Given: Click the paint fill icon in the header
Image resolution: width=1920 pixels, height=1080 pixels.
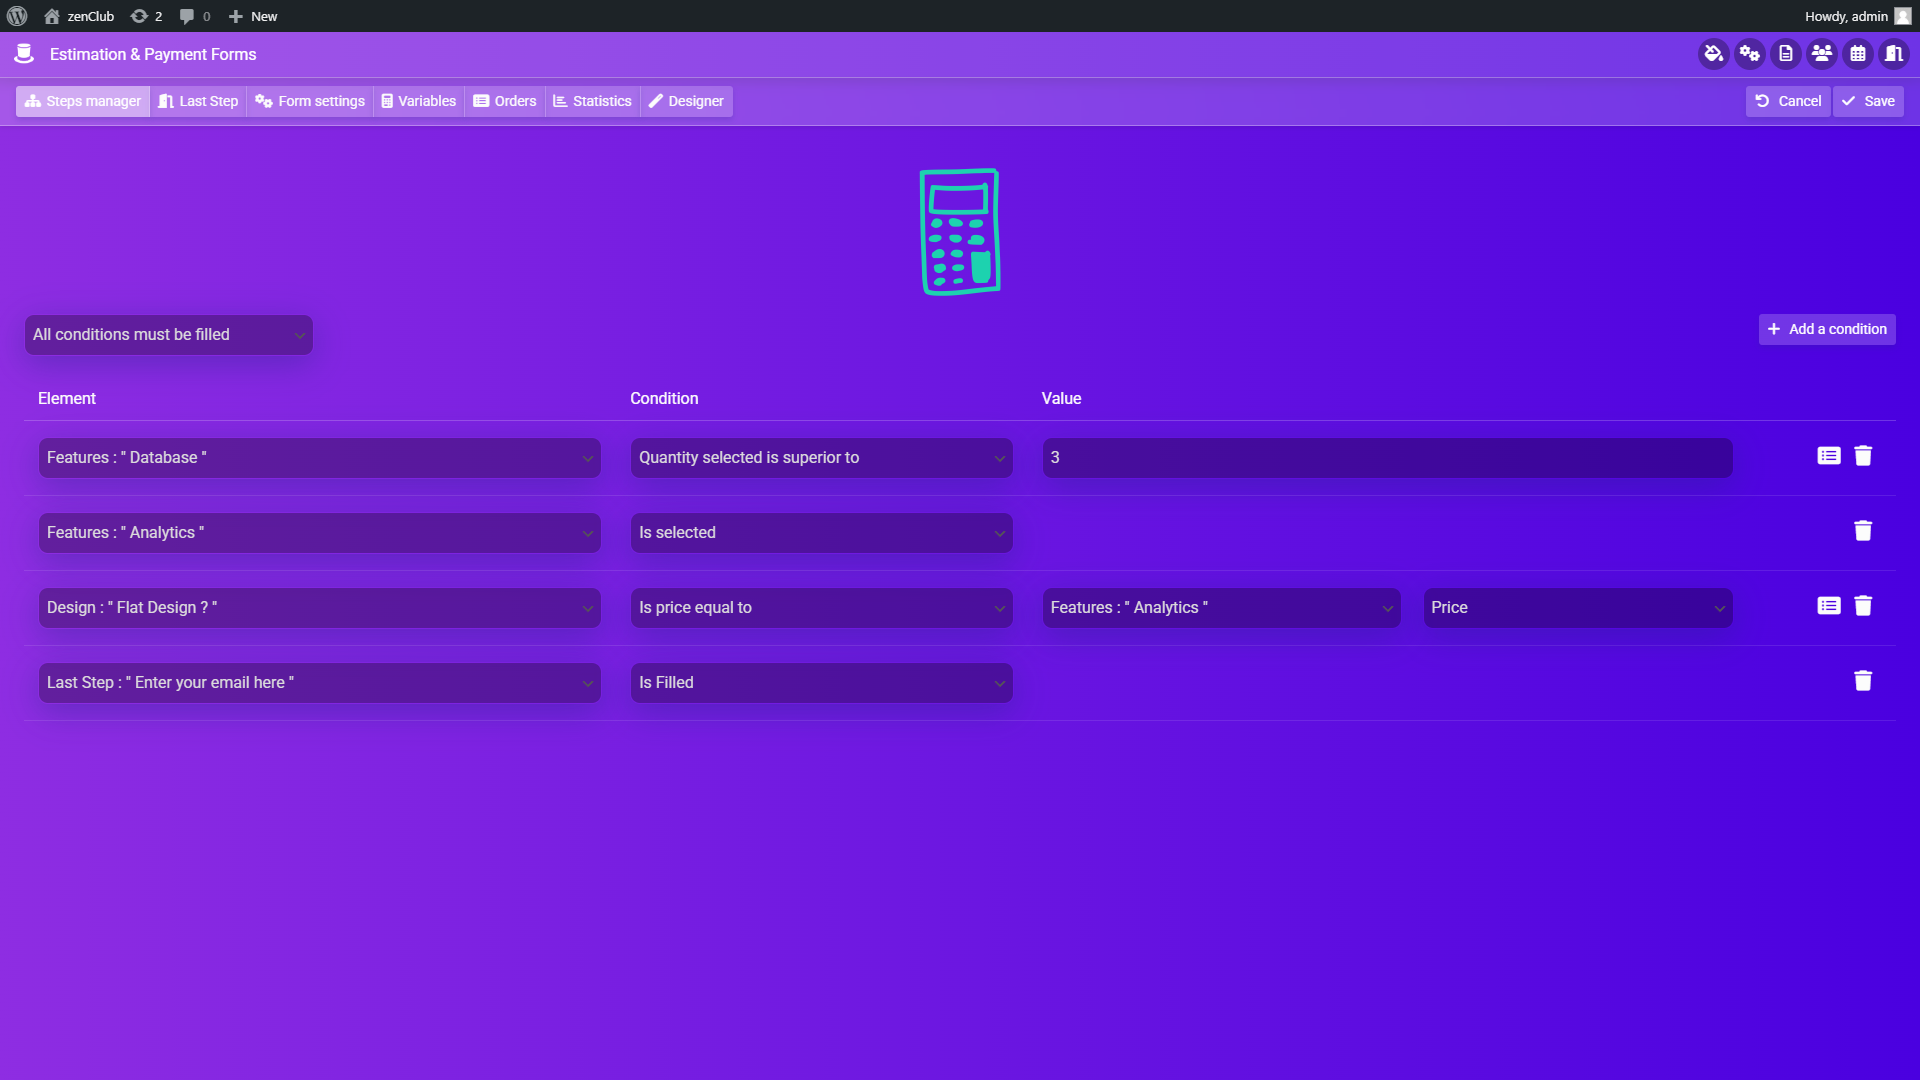Looking at the screenshot, I should point(1713,54).
